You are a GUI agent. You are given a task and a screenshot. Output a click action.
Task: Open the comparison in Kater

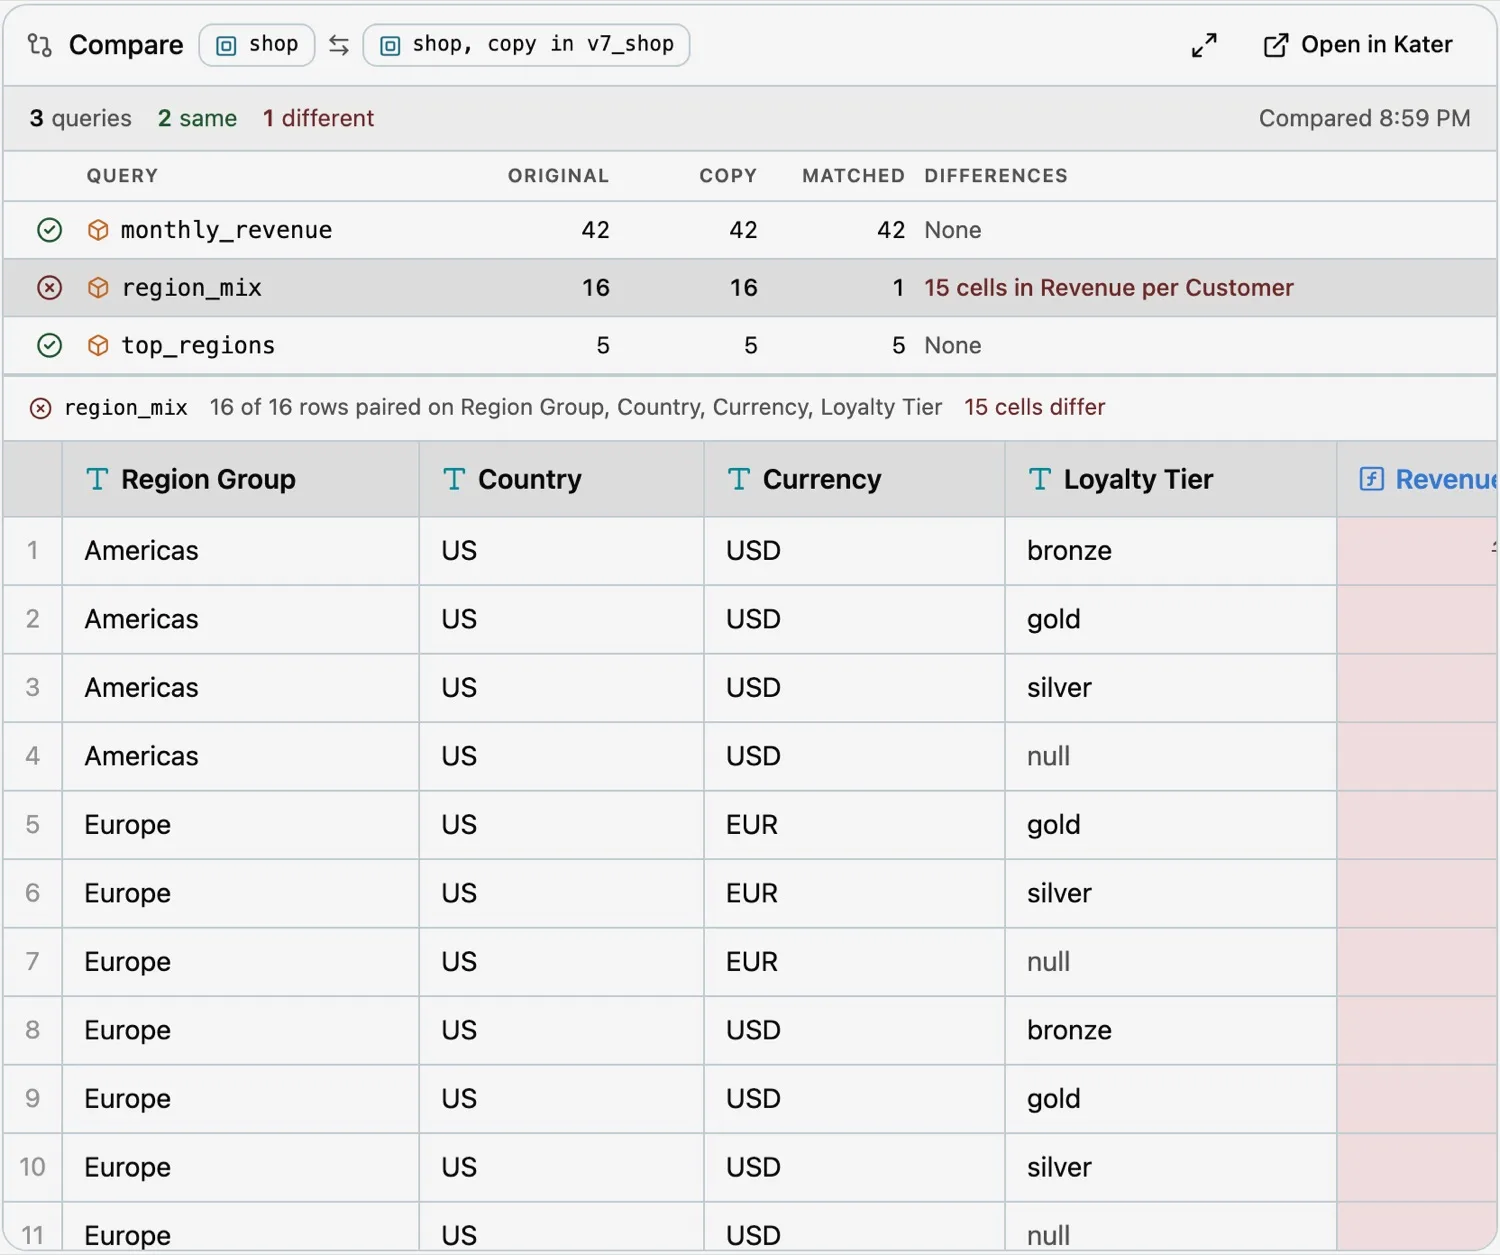1357,45
